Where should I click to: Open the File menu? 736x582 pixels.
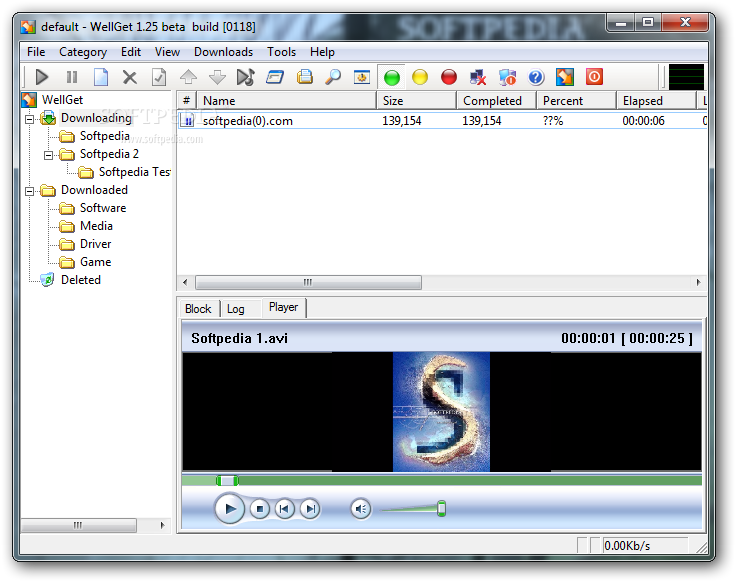coord(36,52)
